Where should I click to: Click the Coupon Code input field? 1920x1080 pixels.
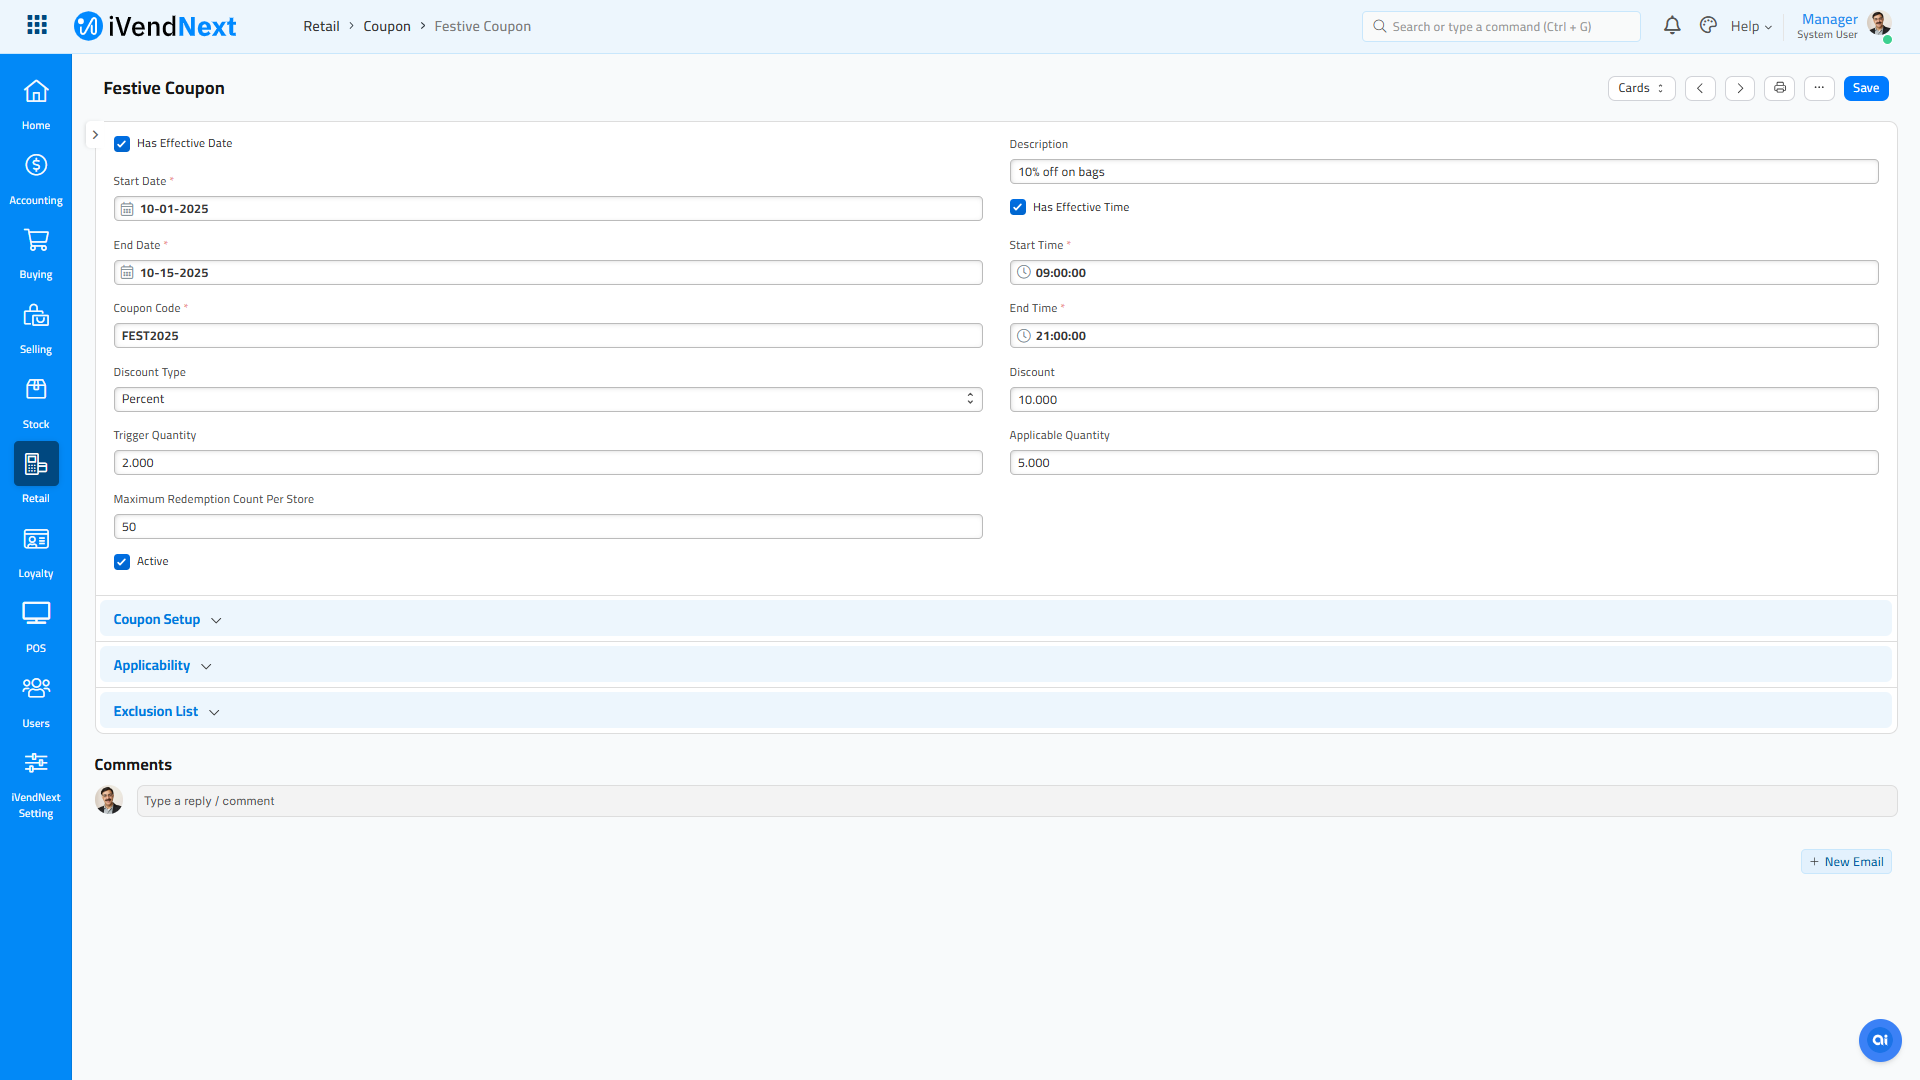tap(547, 336)
